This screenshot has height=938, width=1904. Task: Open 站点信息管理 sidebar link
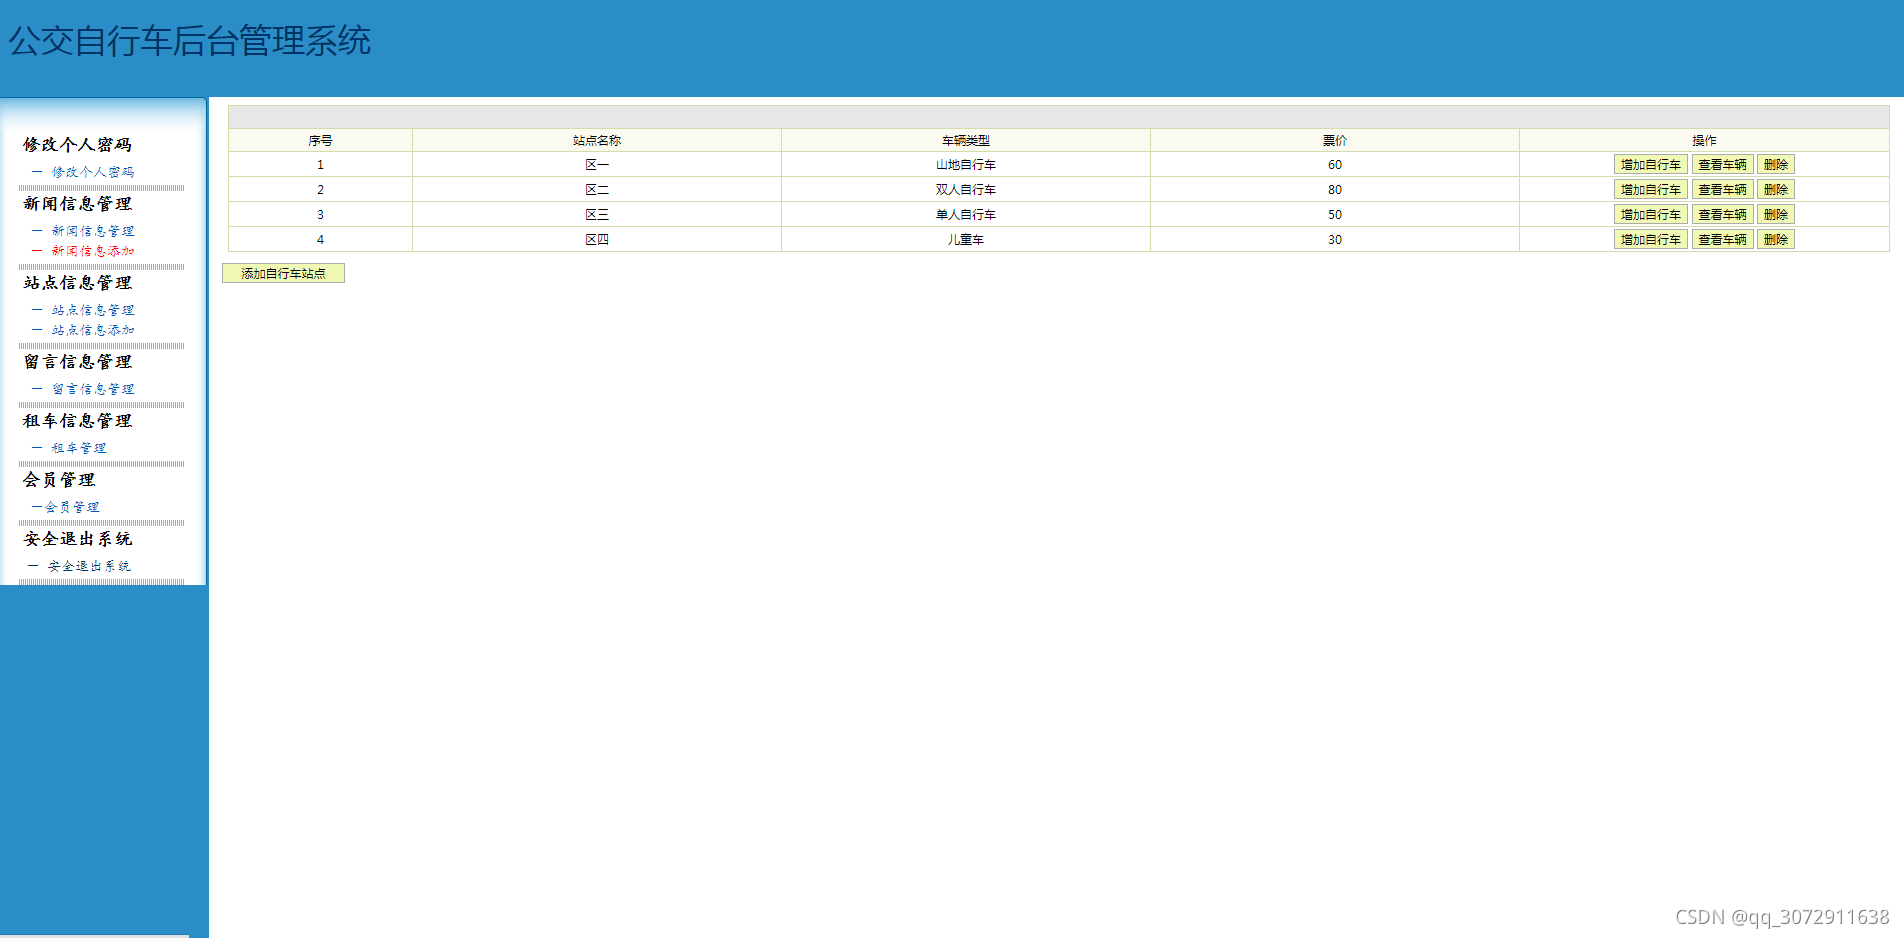[x=93, y=310]
